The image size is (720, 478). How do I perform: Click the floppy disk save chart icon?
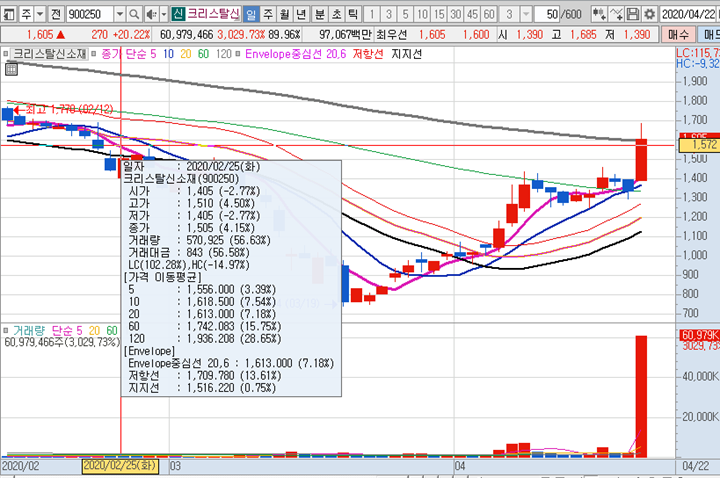coord(632,15)
